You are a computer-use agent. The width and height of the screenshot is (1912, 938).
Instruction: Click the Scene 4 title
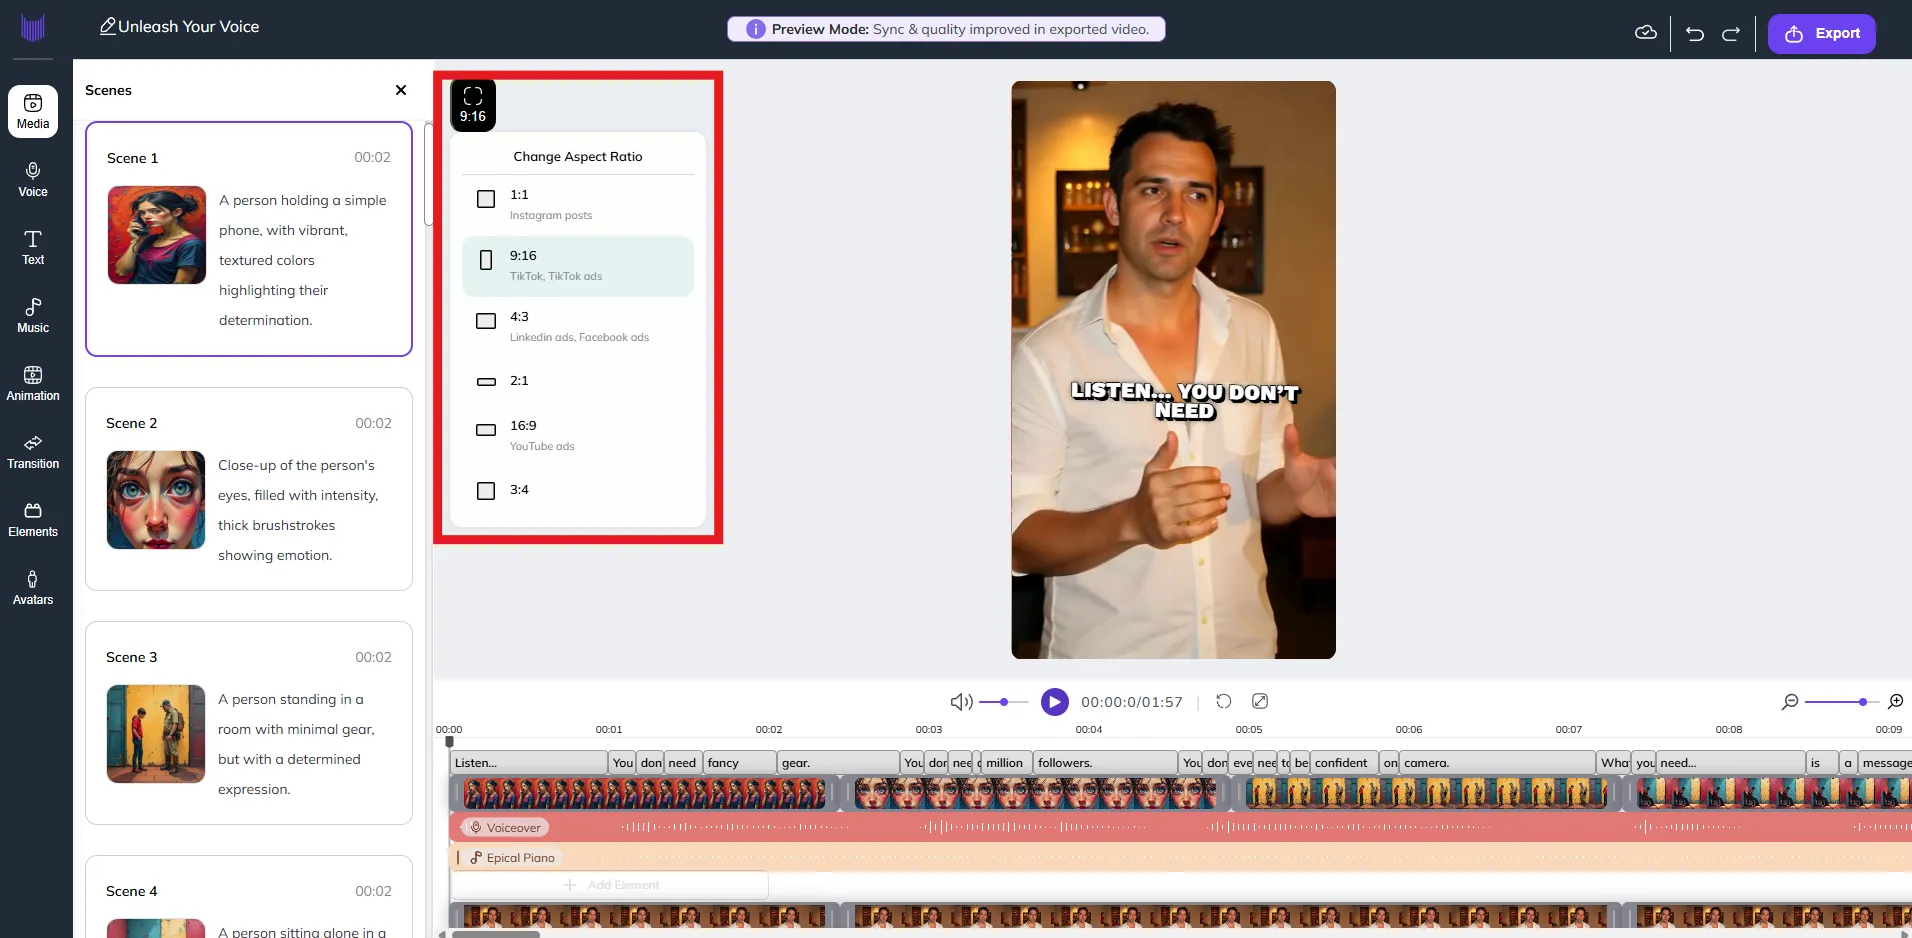(x=132, y=891)
